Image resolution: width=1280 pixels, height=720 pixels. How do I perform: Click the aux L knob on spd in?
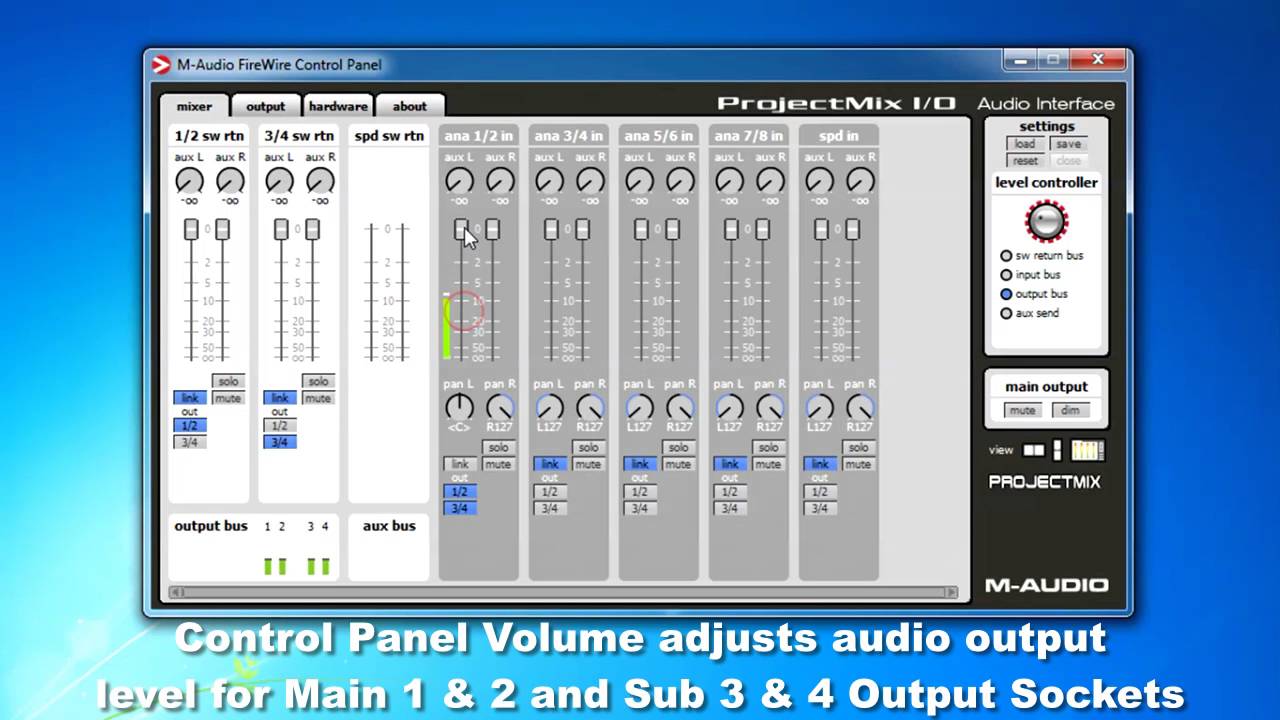click(x=819, y=181)
